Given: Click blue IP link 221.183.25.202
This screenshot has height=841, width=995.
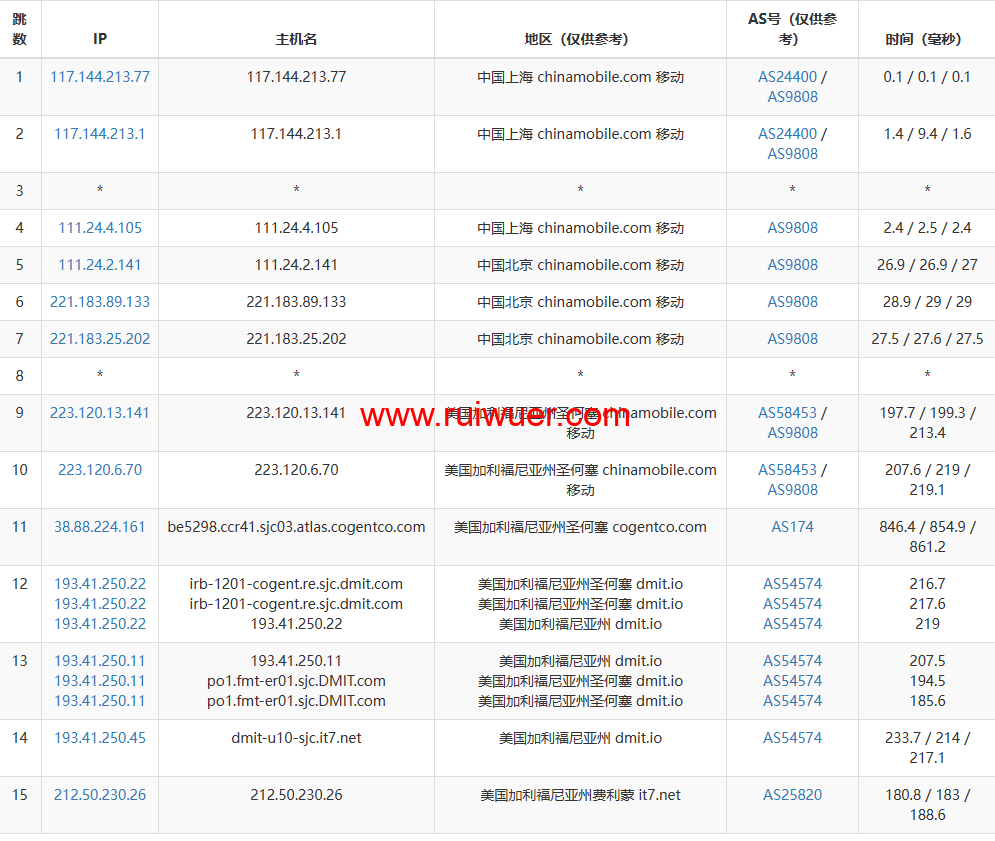Looking at the screenshot, I should pos(100,339).
